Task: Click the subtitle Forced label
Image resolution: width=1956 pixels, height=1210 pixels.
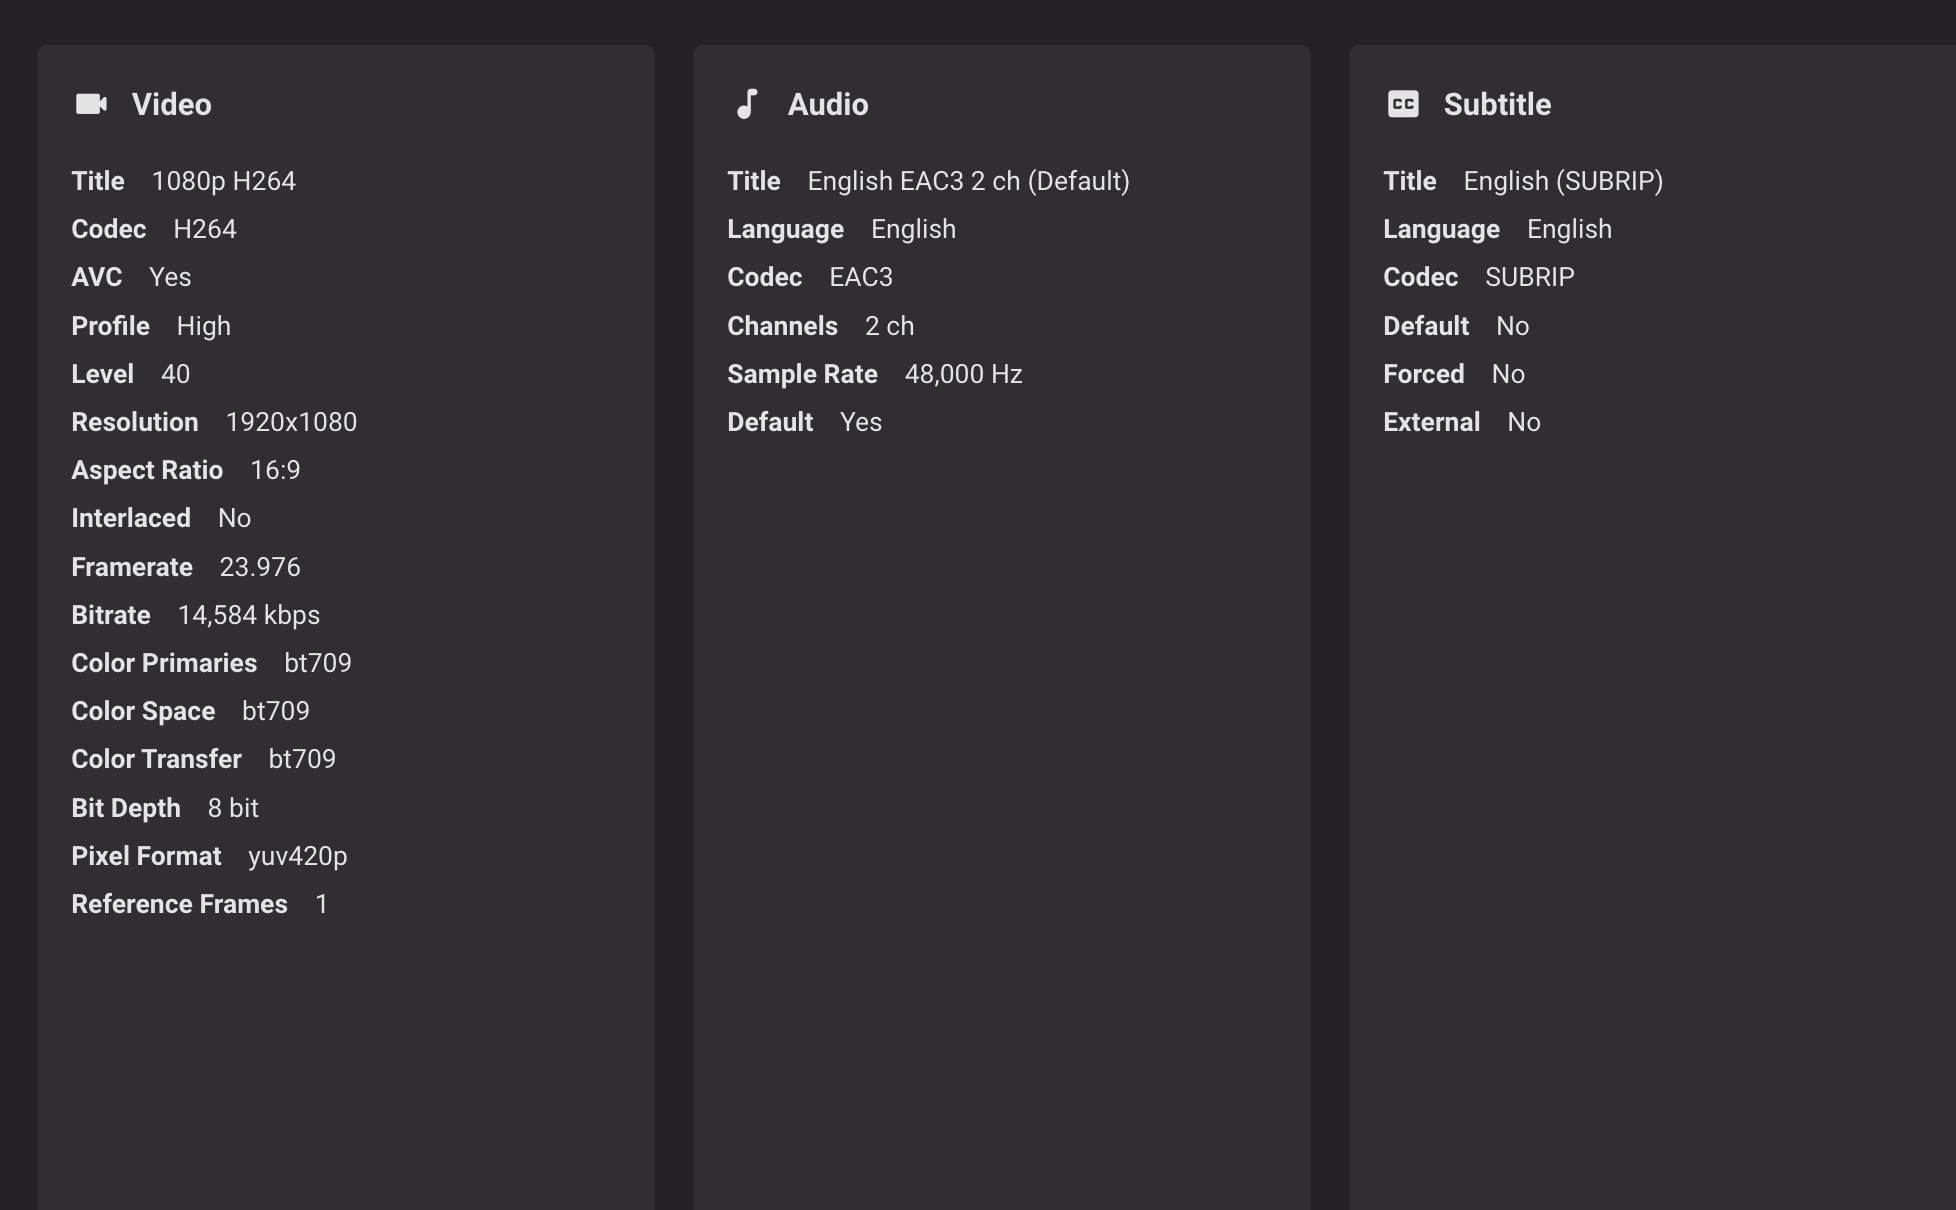Action: [x=1423, y=374]
